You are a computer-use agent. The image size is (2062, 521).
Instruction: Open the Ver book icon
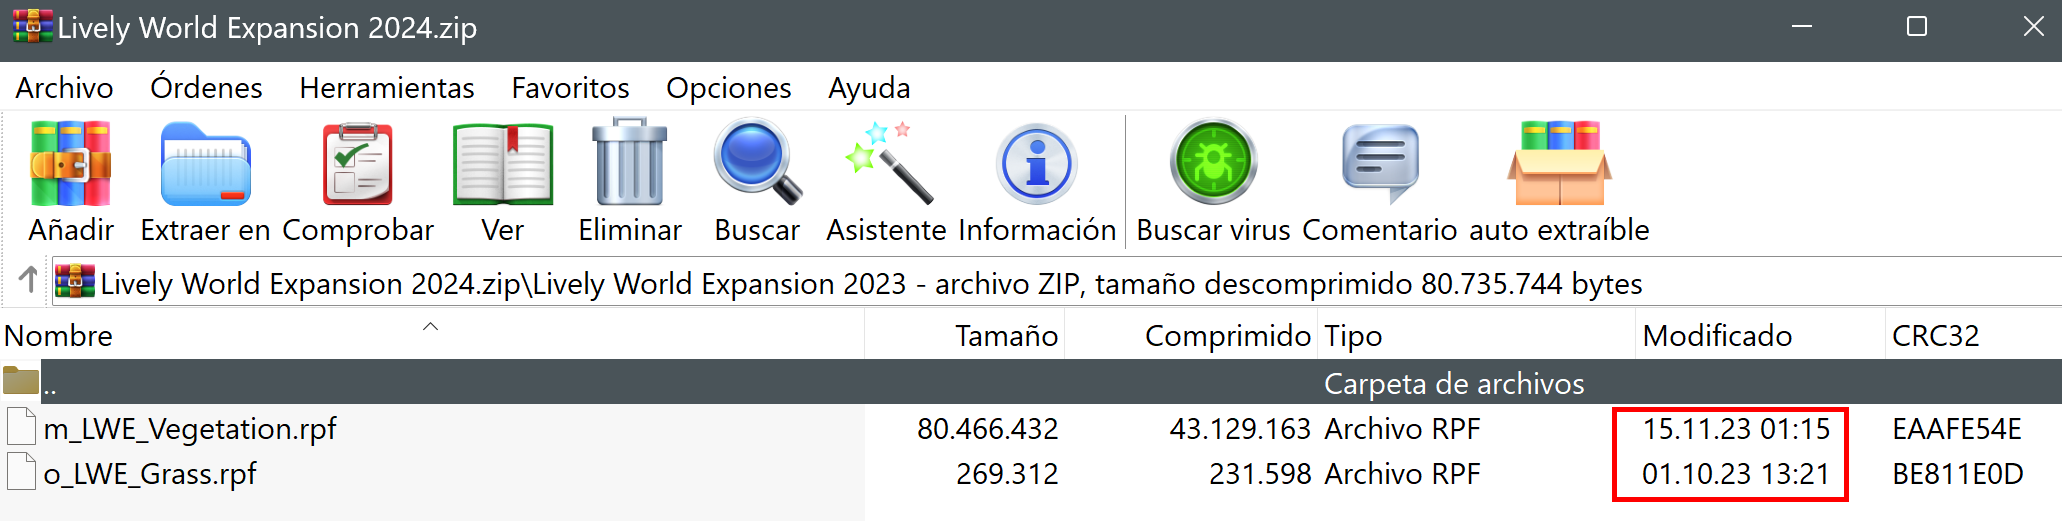502,163
